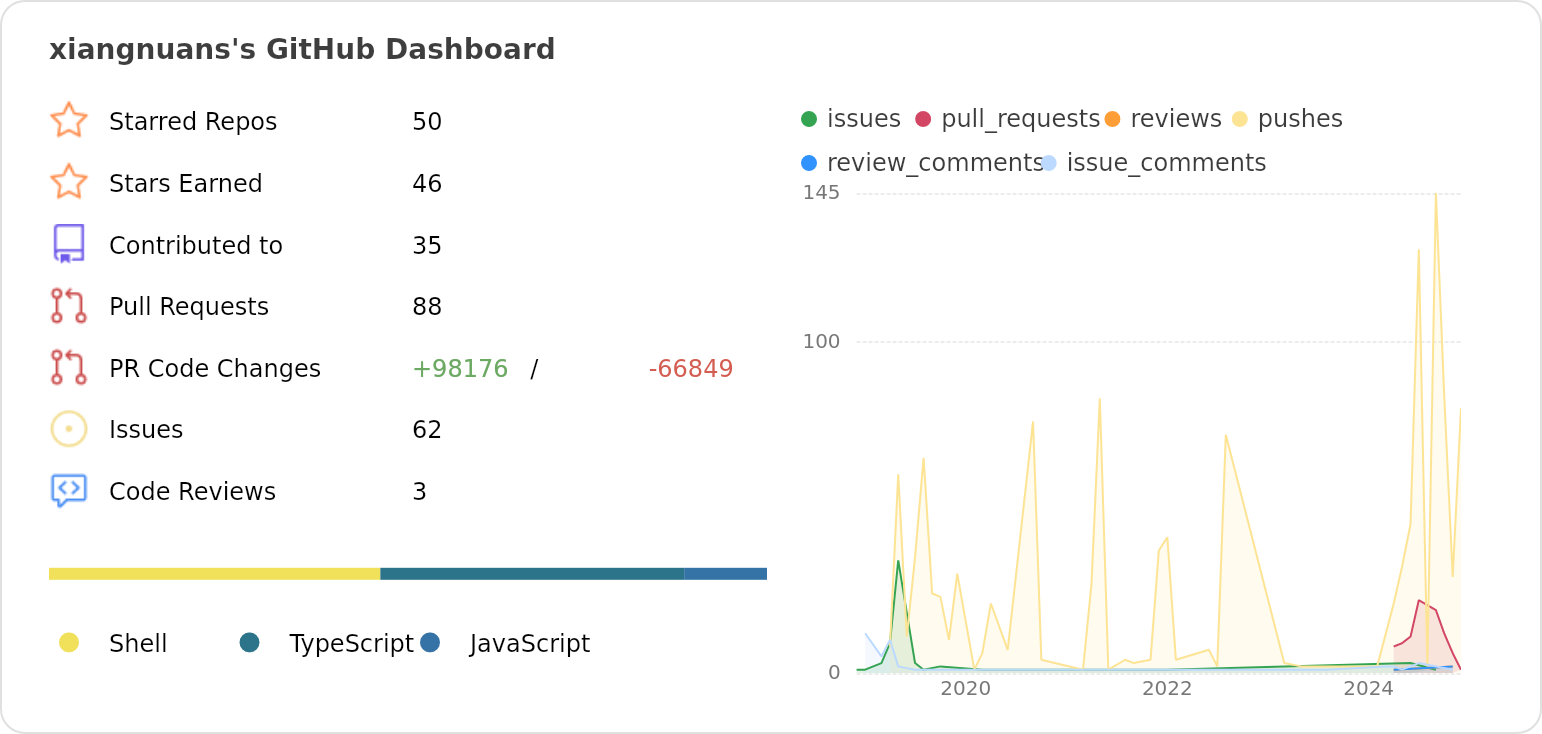Click the blue JavaScript language dot

[430, 642]
